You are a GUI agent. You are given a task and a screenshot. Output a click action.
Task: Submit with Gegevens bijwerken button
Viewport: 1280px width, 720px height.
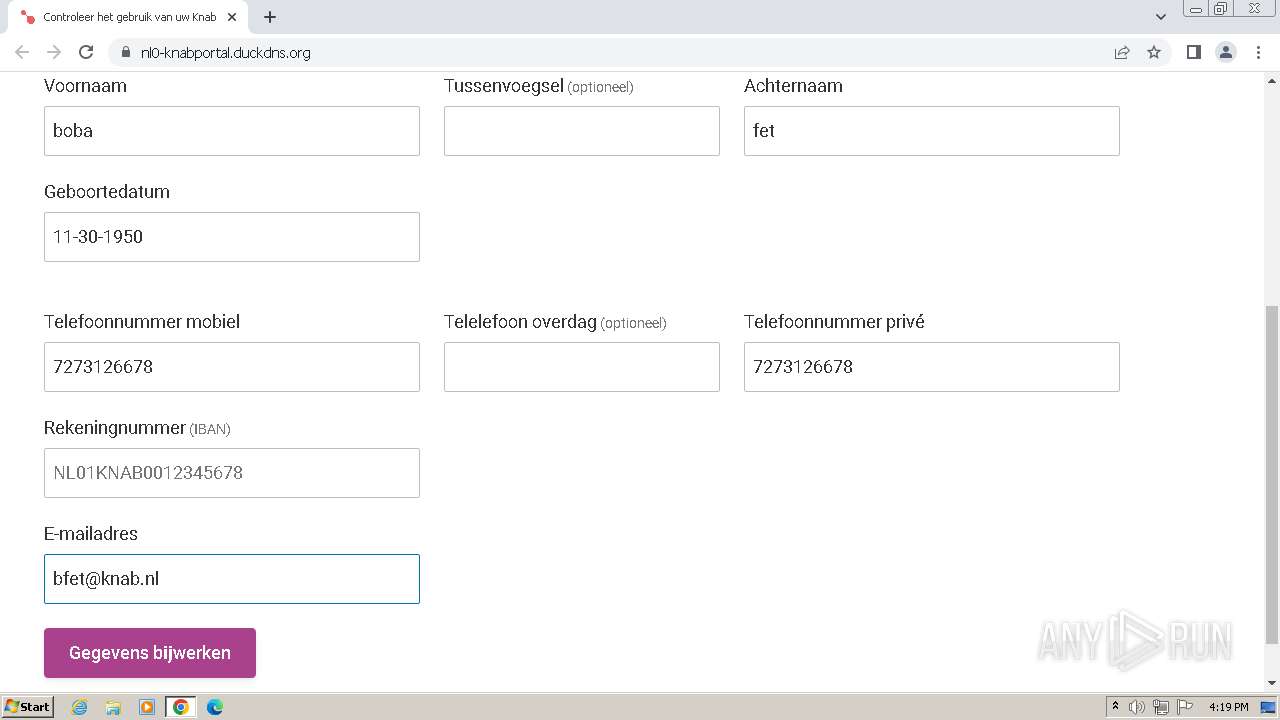click(x=150, y=653)
